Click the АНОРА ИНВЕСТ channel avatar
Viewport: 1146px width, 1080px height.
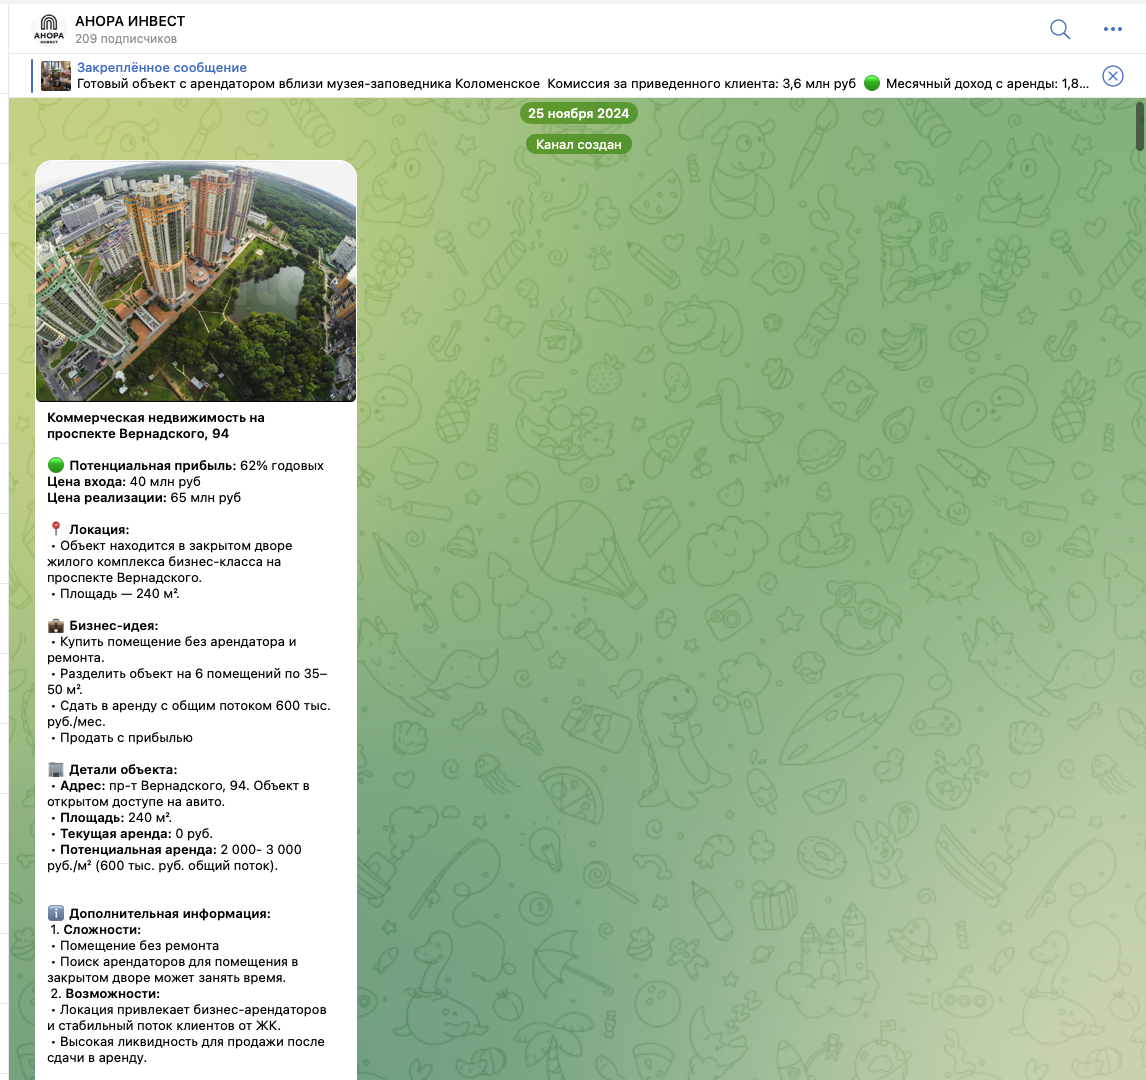49,29
